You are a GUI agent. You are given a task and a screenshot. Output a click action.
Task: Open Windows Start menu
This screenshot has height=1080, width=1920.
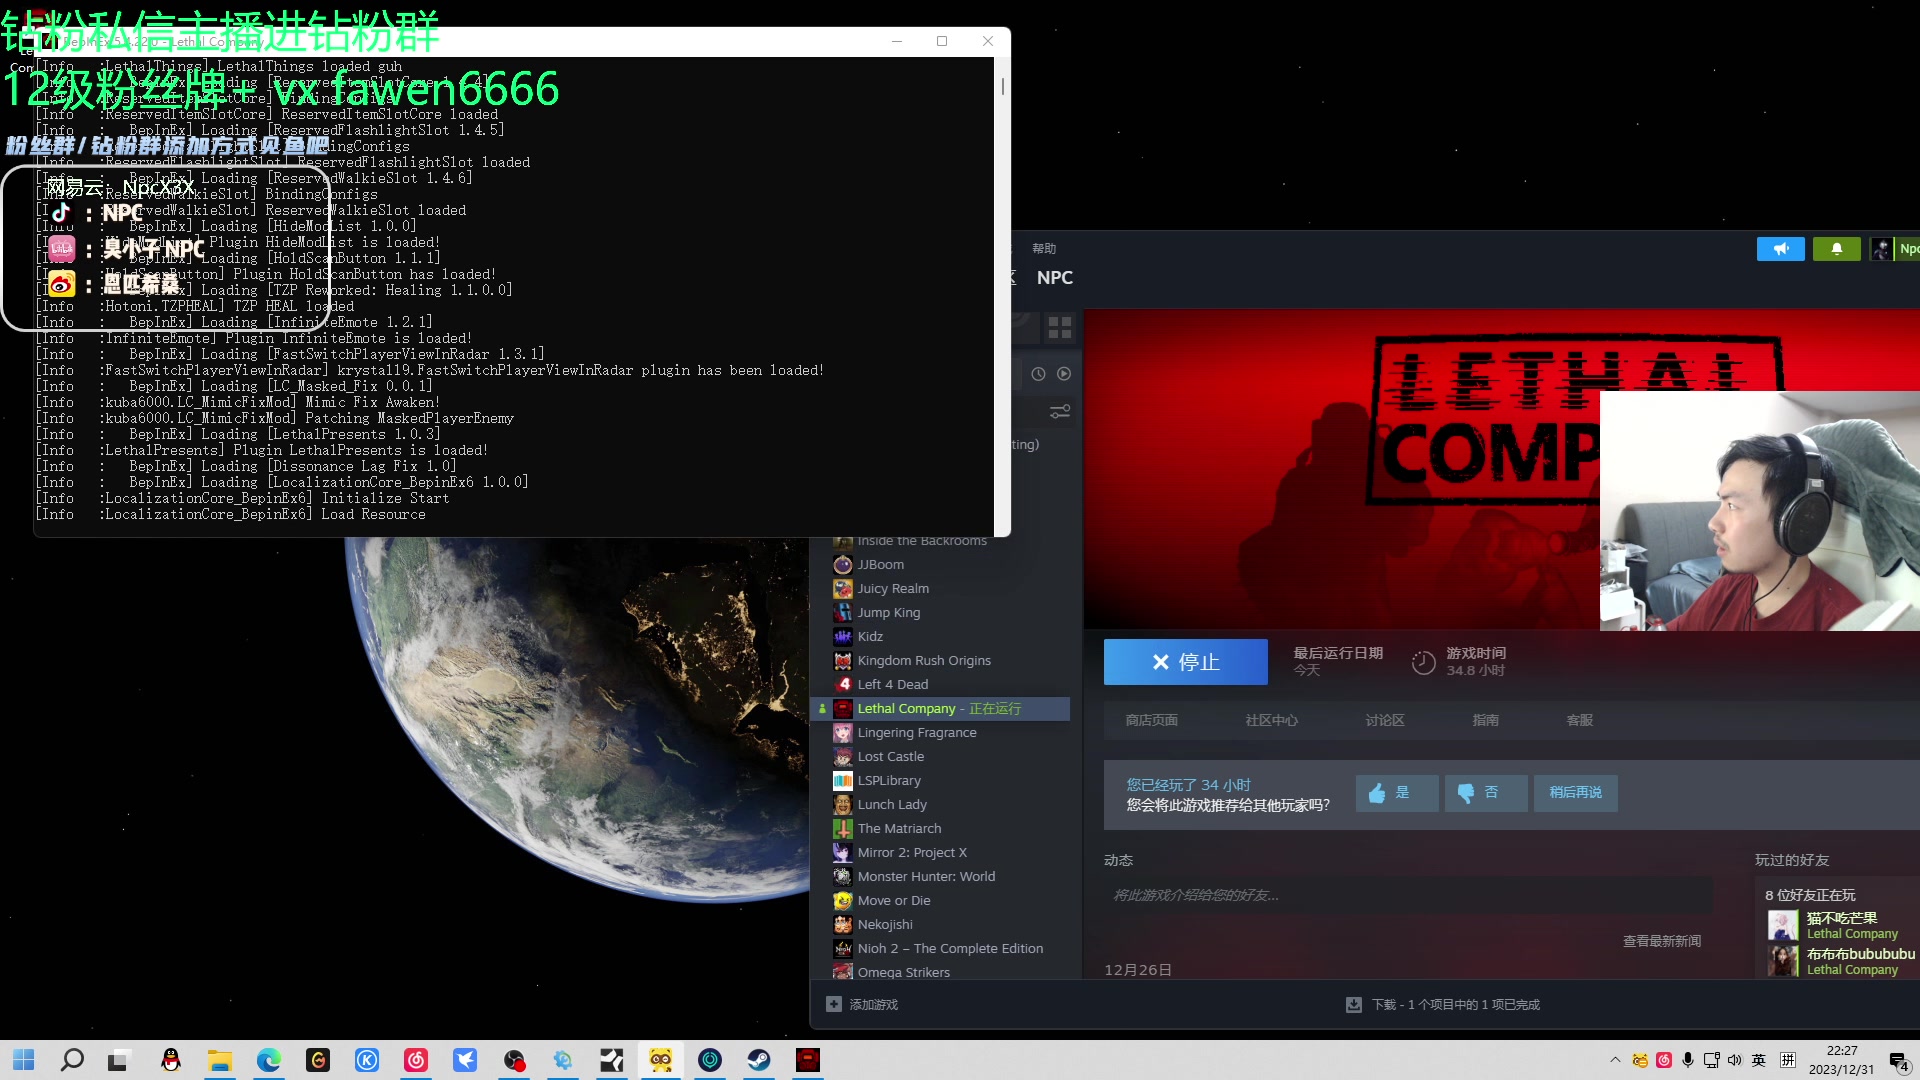pos(24,1060)
